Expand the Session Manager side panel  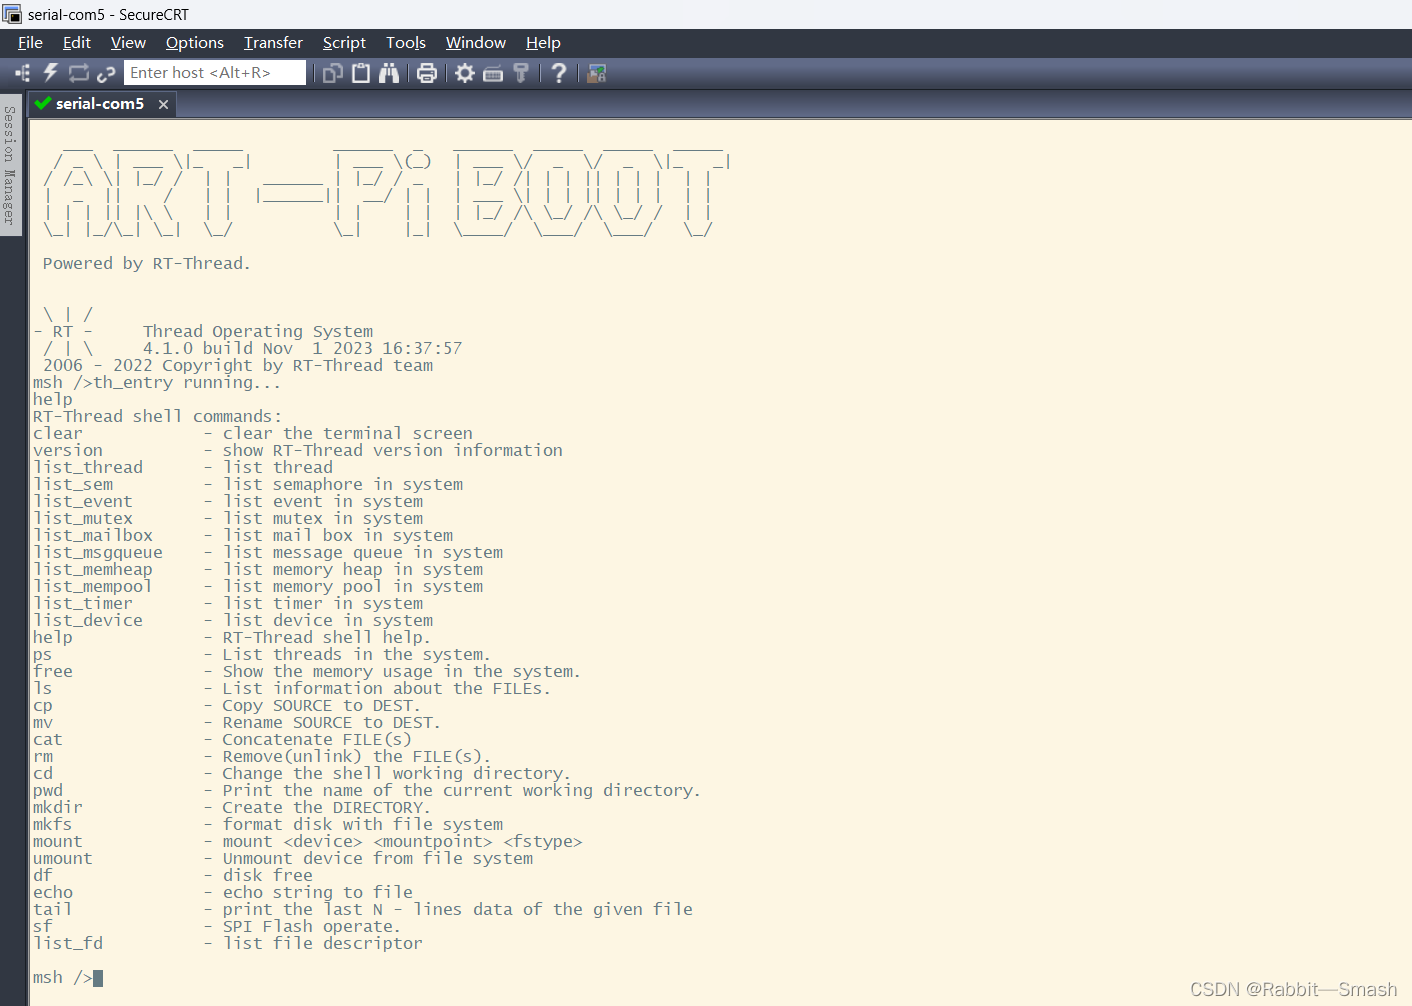pos(10,165)
